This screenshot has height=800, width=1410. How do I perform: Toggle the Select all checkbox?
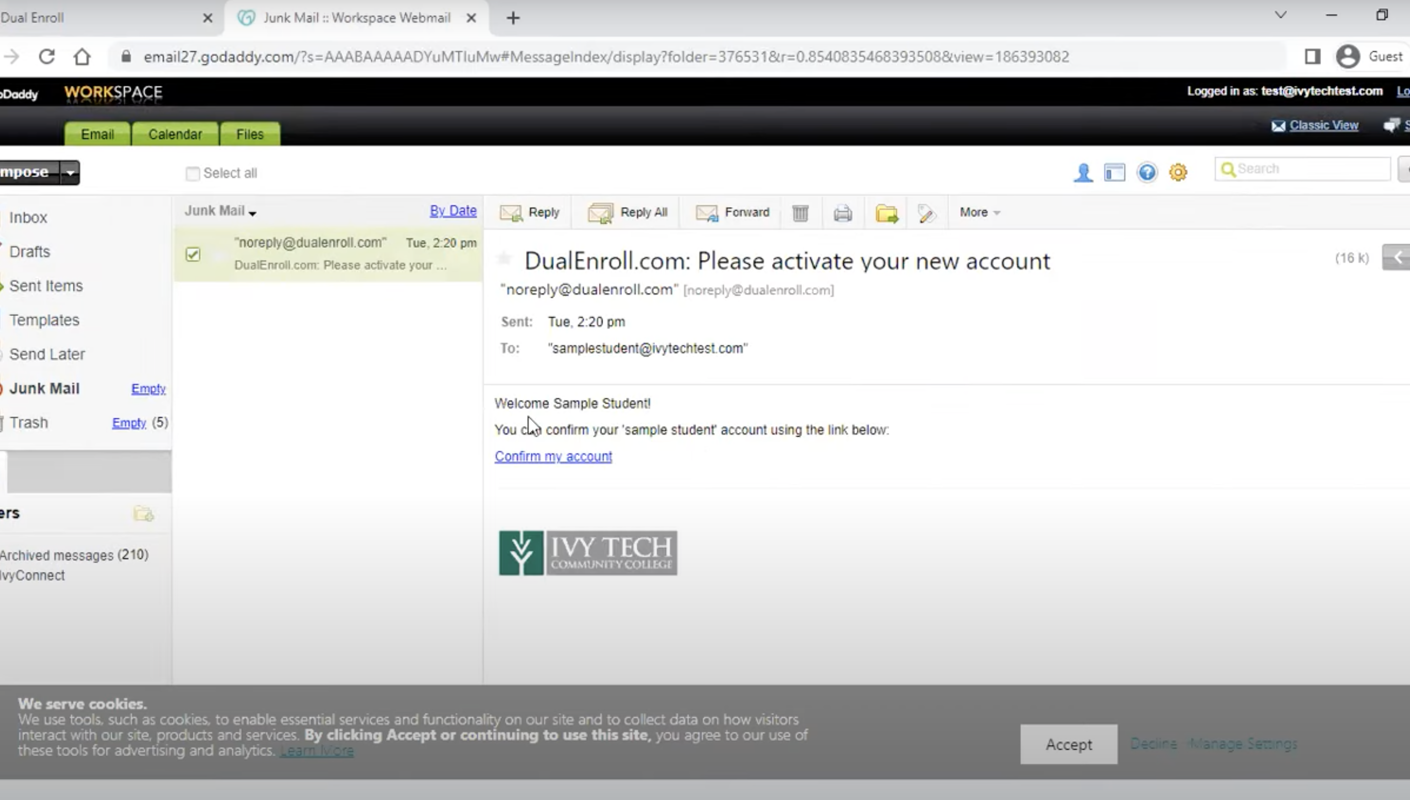[x=193, y=174]
